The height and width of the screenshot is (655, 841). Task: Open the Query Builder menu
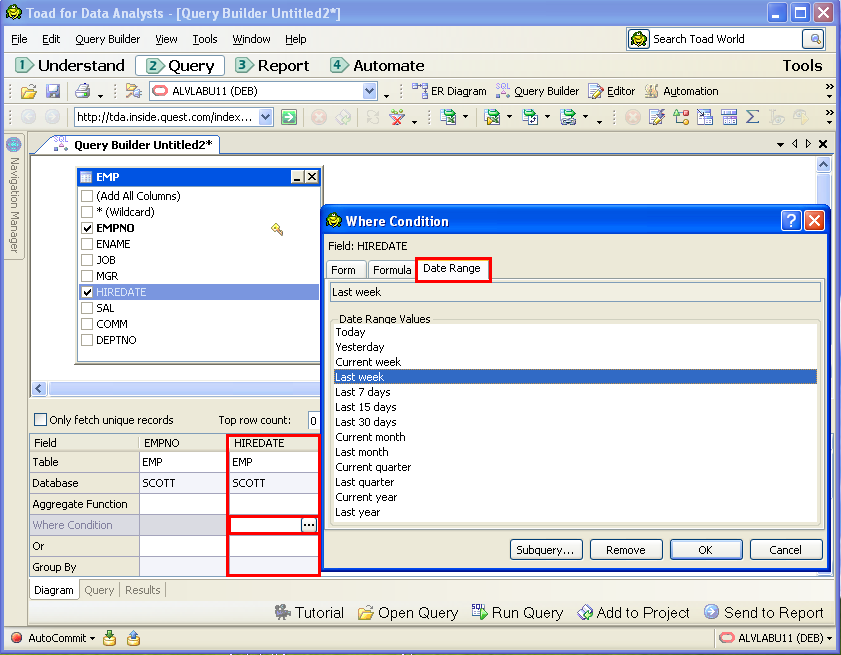pos(107,39)
